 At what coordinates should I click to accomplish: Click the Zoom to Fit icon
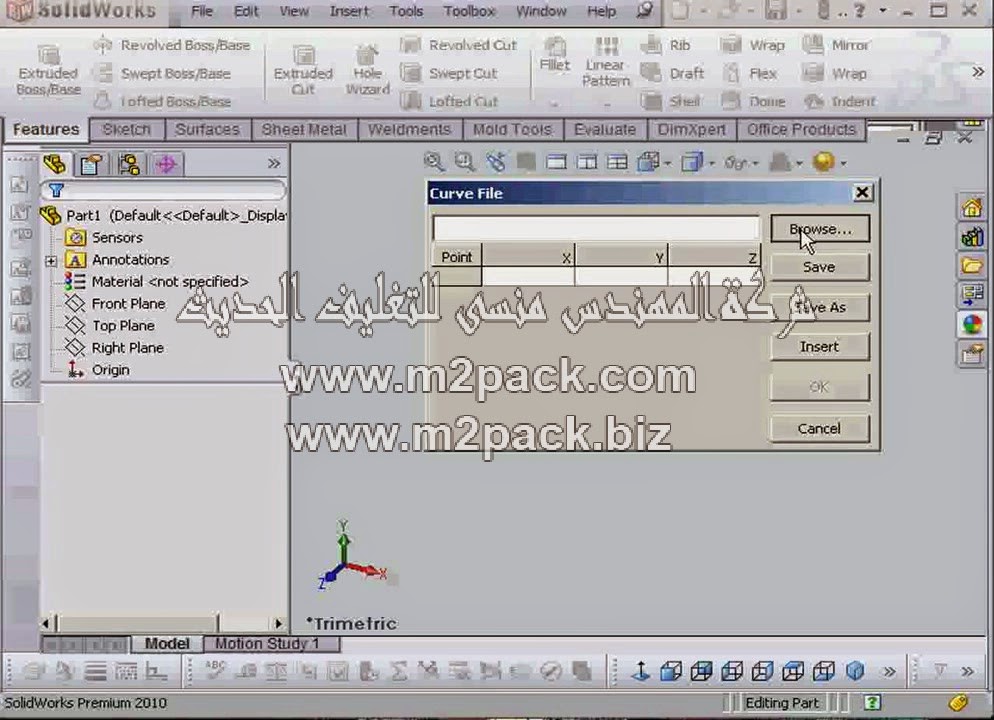434,162
